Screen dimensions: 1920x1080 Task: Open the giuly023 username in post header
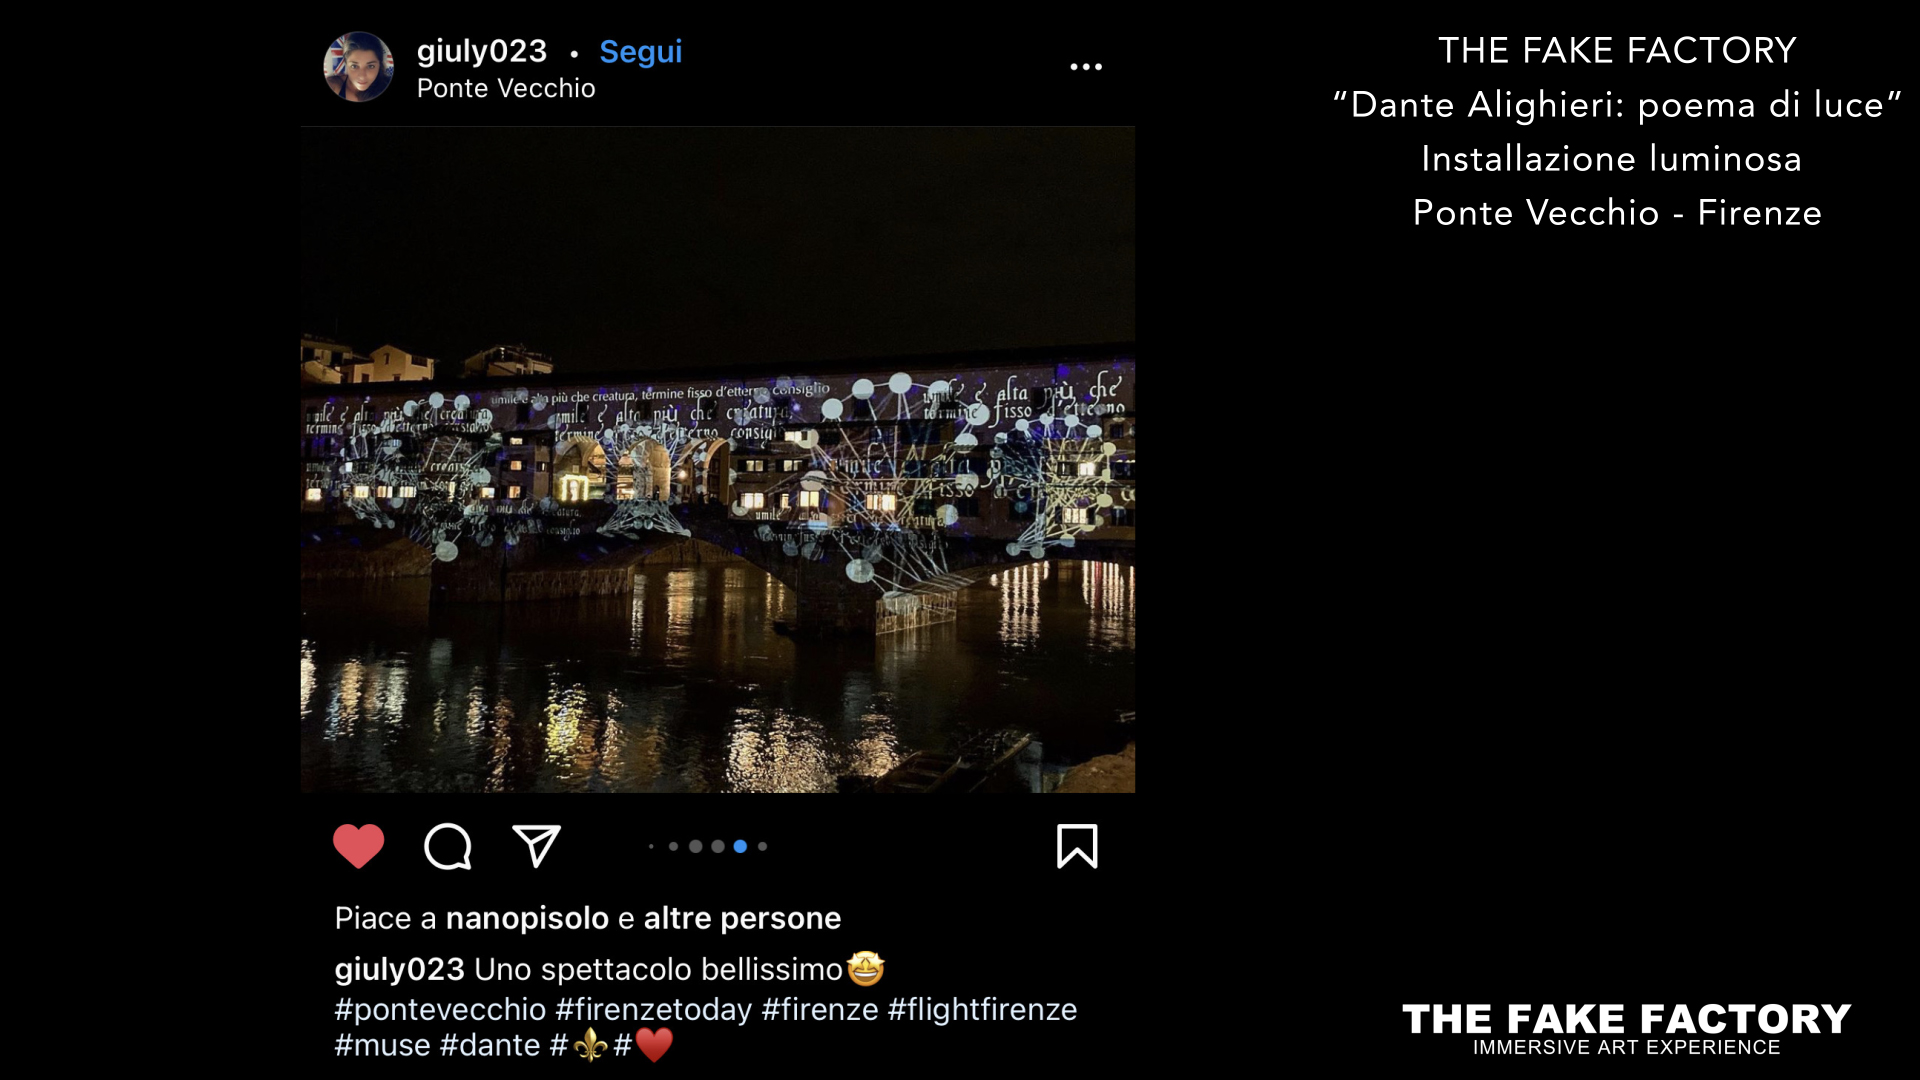pos(482,51)
